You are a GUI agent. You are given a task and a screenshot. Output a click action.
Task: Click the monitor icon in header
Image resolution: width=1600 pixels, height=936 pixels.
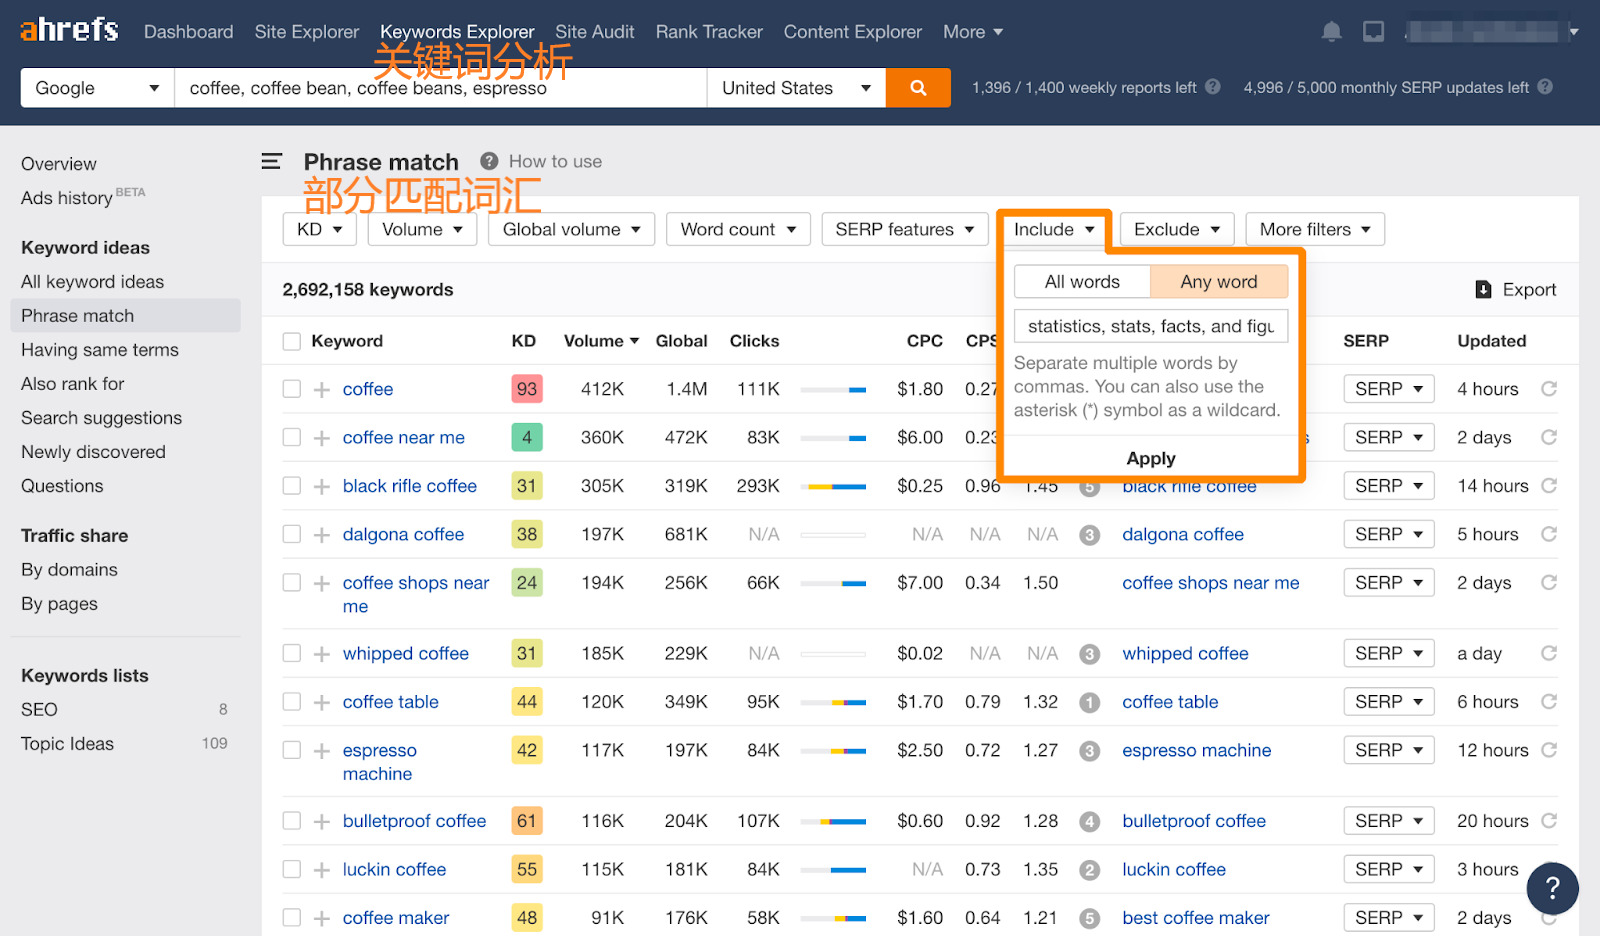[x=1373, y=32]
